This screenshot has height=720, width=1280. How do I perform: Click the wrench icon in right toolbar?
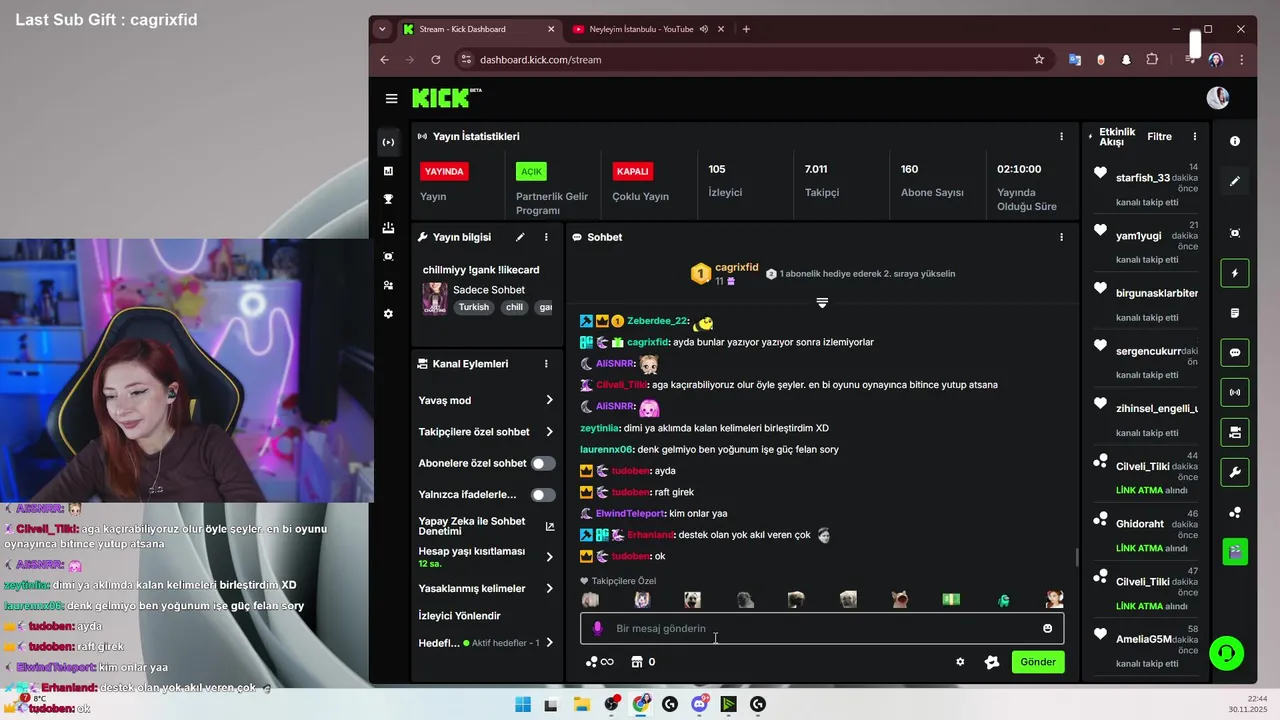[1235, 472]
